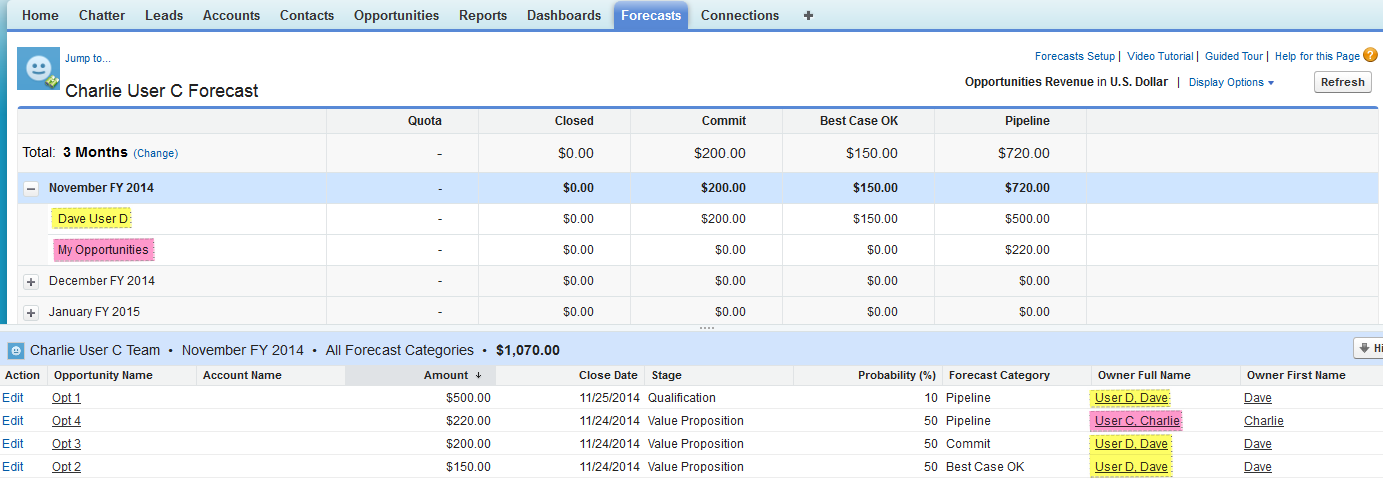Open the Connections tab
The width and height of the screenshot is (1383, 483).
(x=740, y=15)
